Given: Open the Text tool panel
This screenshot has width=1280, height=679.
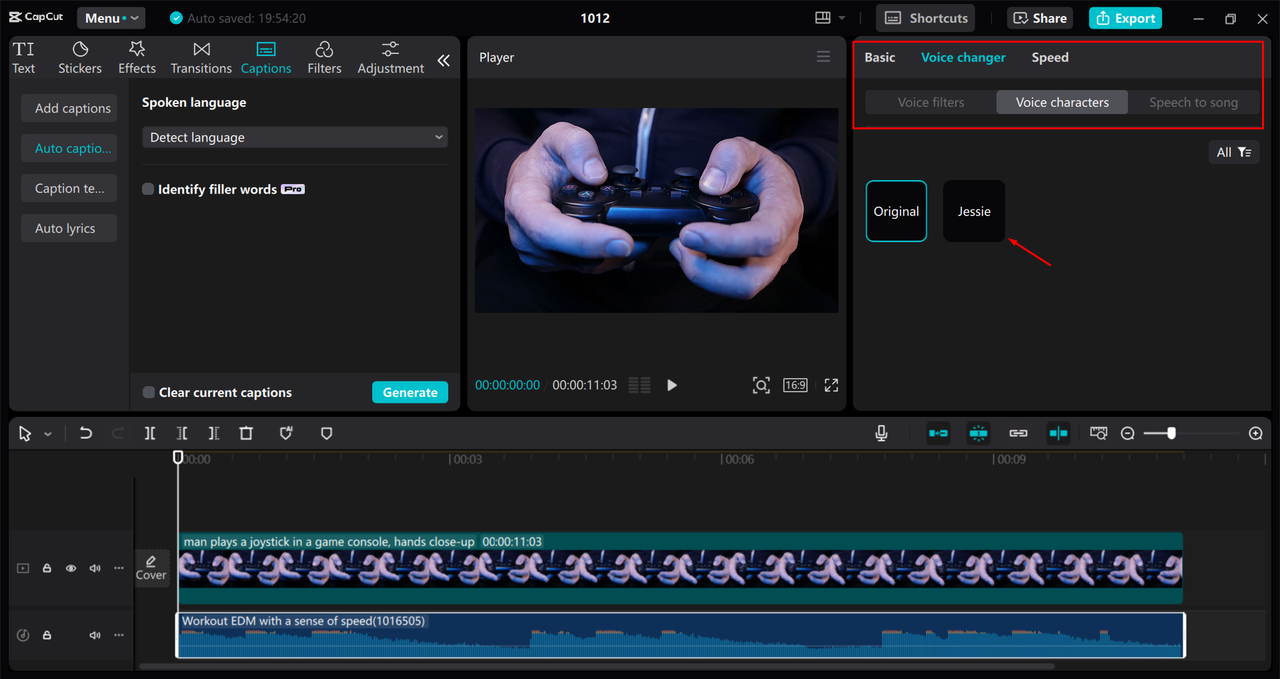Looking at the screenshot, I should 24,58.
